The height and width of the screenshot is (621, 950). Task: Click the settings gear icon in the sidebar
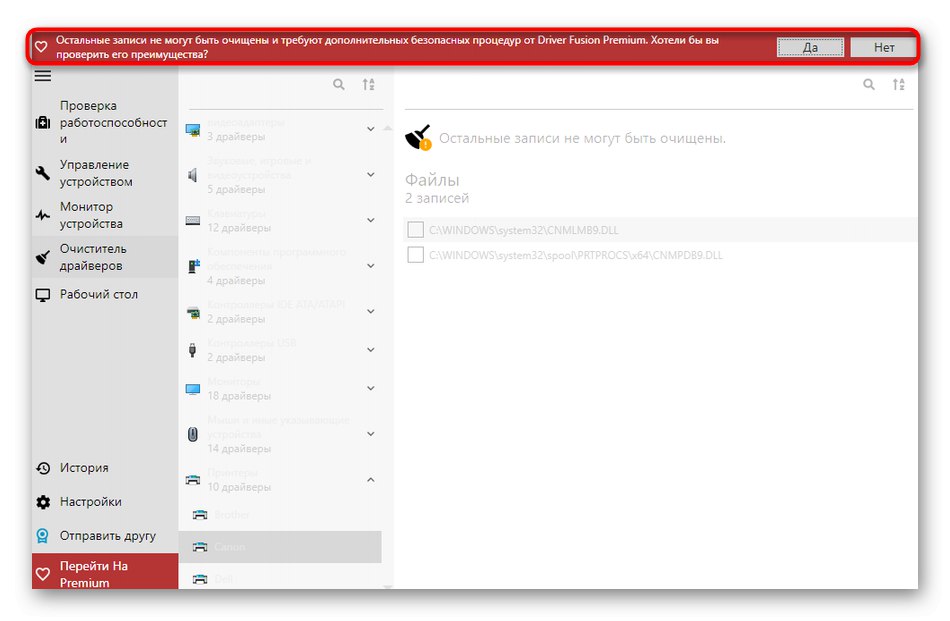(43, 502)
